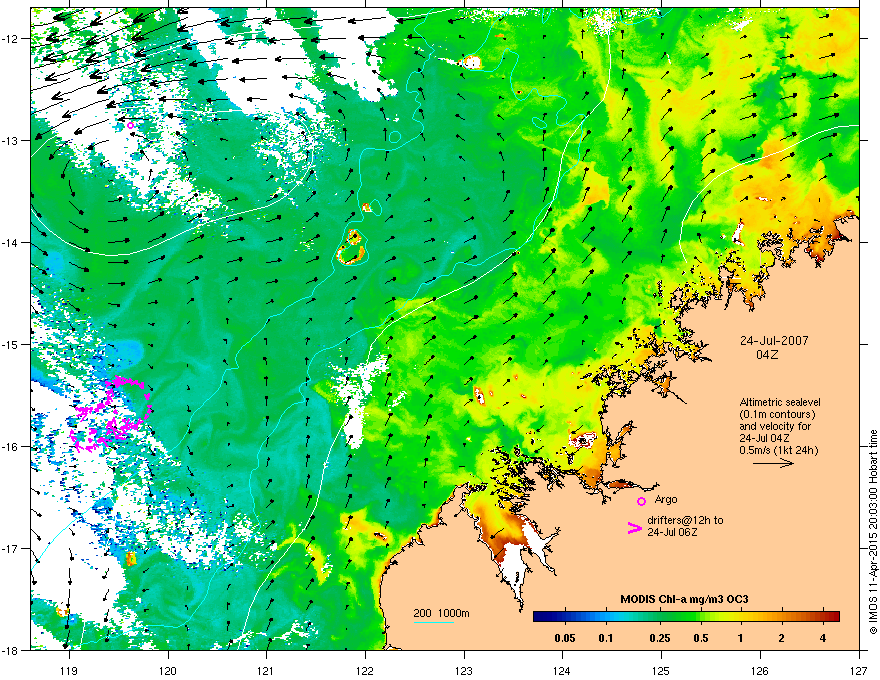Click the -16 latitude axis label

(10, 446)
